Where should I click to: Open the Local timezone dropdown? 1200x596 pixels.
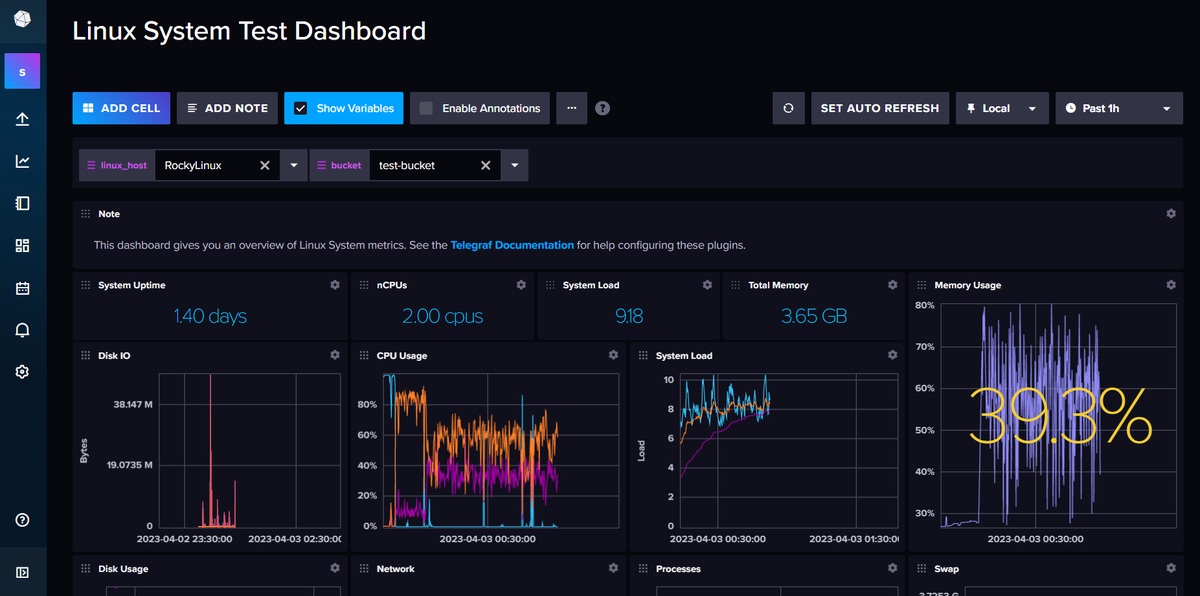1002,108
